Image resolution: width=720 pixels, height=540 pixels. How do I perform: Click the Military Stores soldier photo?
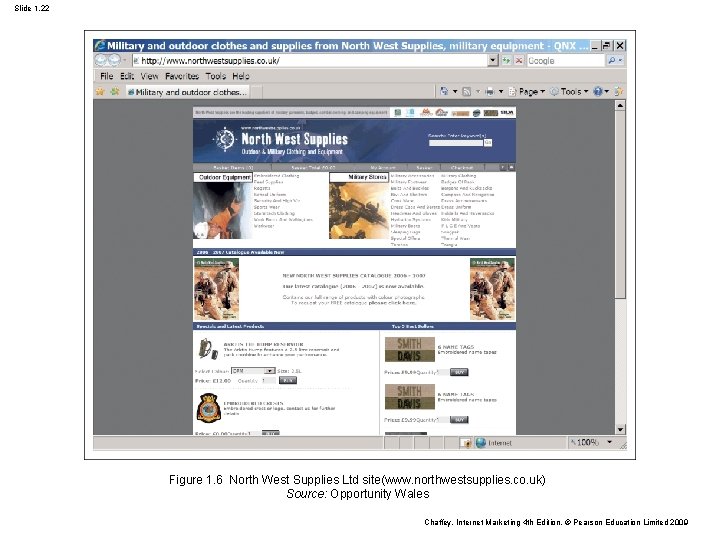(359, 210)
